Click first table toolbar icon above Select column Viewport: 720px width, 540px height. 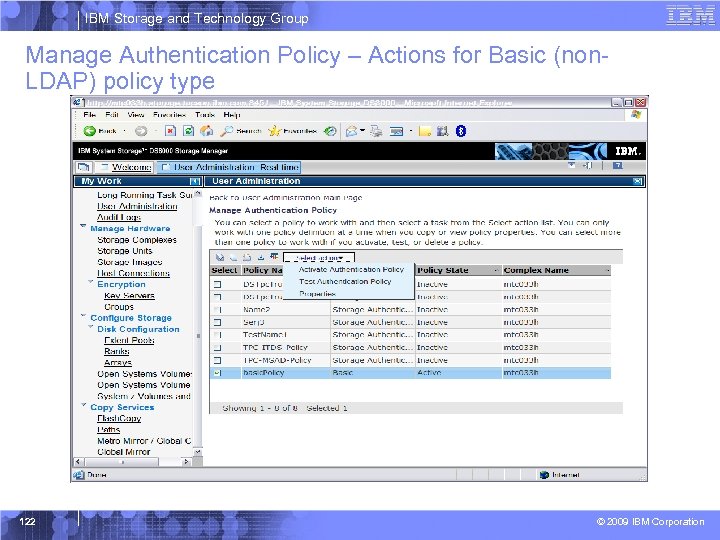click(x=220, y=258)
